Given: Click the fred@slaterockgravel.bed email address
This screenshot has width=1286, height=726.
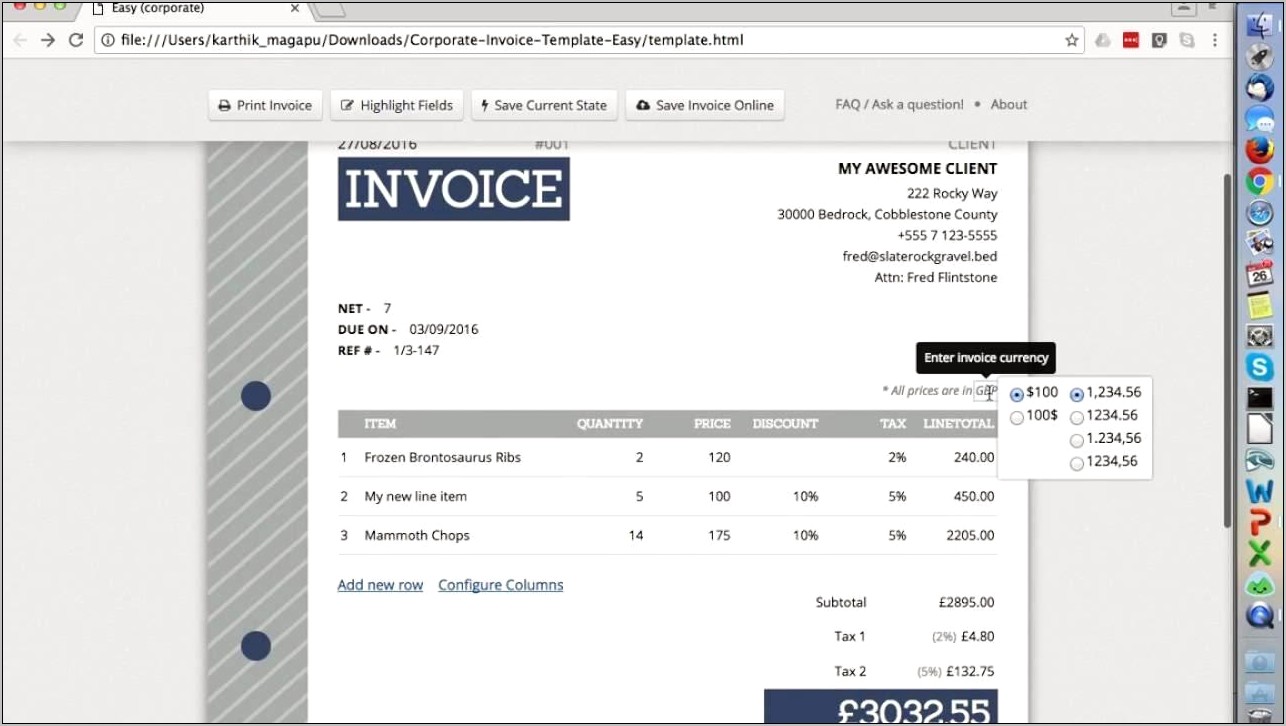Looking at the screenshot, I should coord(919,256).
